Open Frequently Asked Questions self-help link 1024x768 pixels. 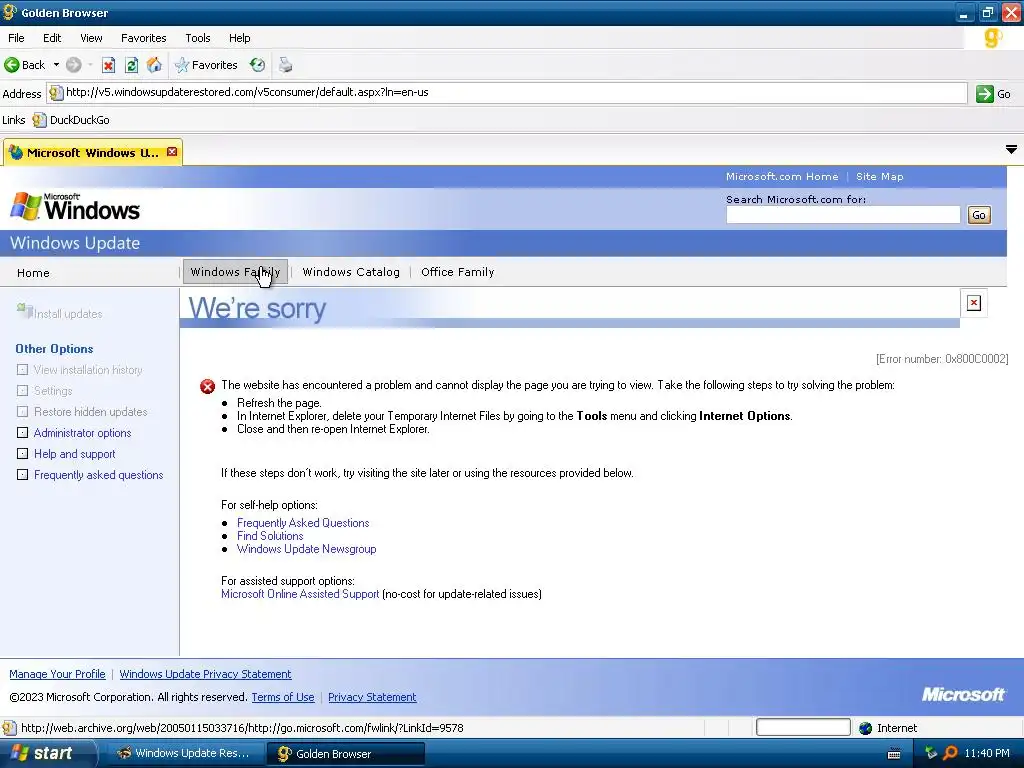click(303, 522)
